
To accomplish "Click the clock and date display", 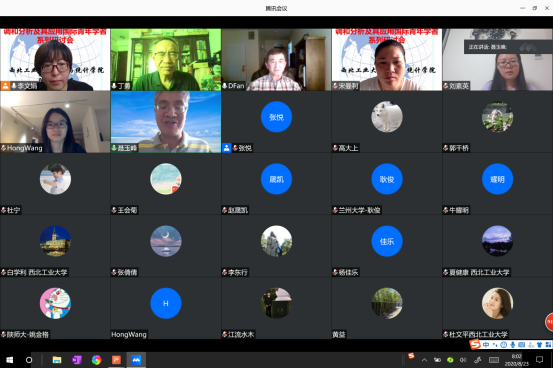I will click(x=517, y=360).
